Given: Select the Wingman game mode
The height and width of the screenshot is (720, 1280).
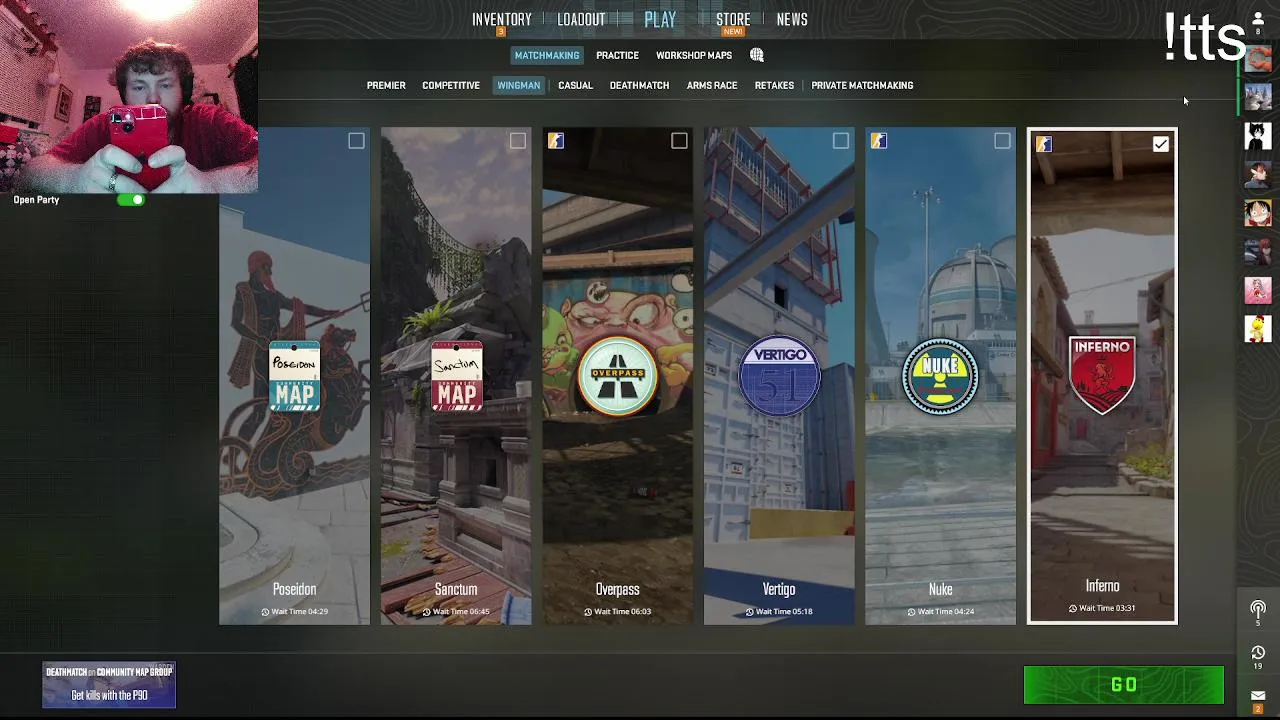Looking at the screenshot, I should click(x=519, y=85).
